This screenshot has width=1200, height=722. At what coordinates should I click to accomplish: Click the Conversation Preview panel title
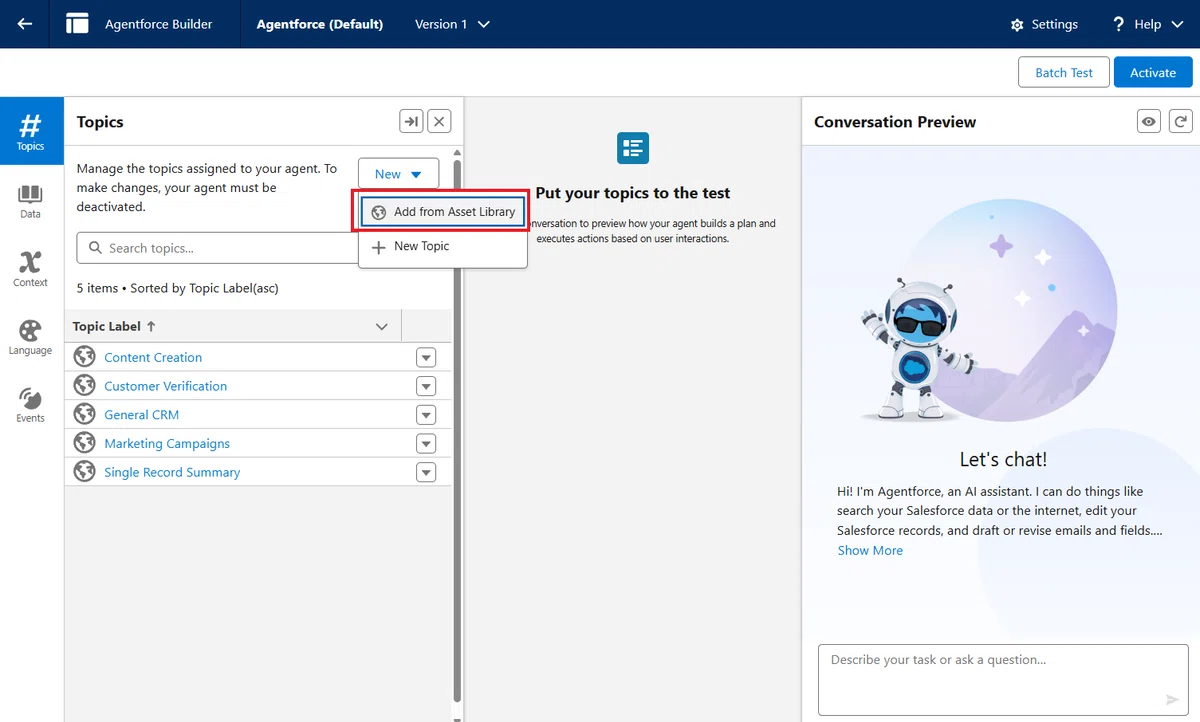tap(895, 122)
